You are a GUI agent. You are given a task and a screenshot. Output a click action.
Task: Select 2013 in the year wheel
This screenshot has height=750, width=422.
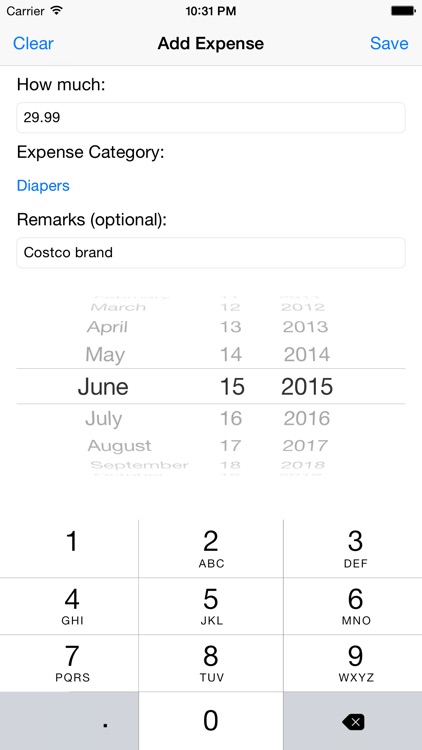coord(305,327)
